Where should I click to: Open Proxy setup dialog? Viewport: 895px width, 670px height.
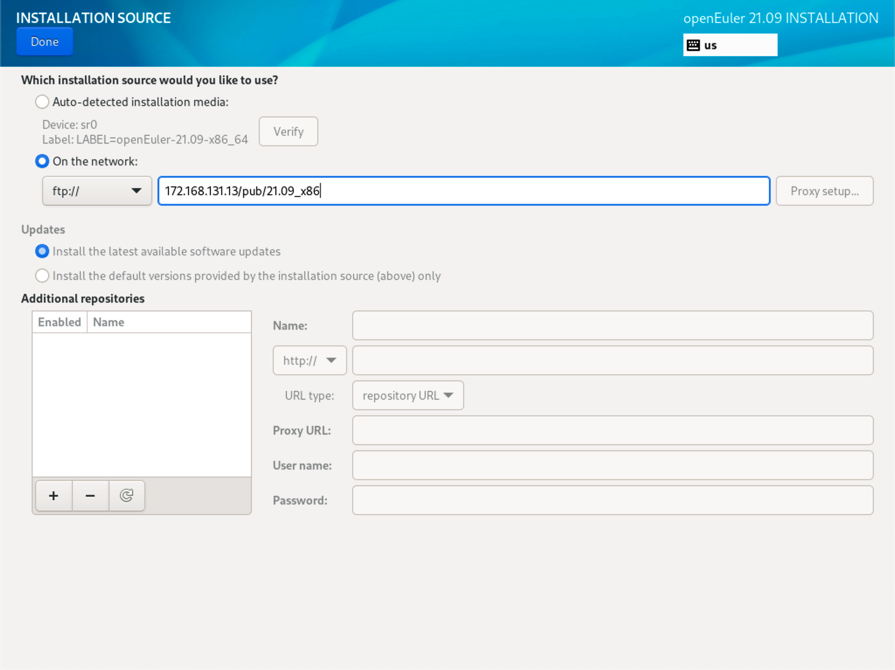824,191
